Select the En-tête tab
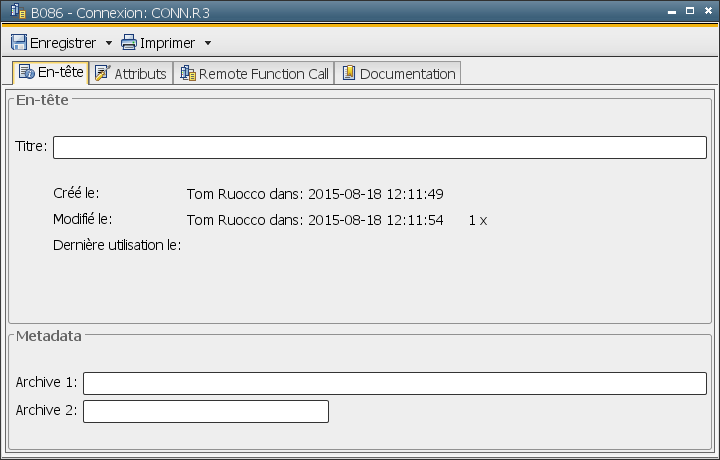Screen dimensions: 720x460 pyautogui.click(x=60, y=73)
